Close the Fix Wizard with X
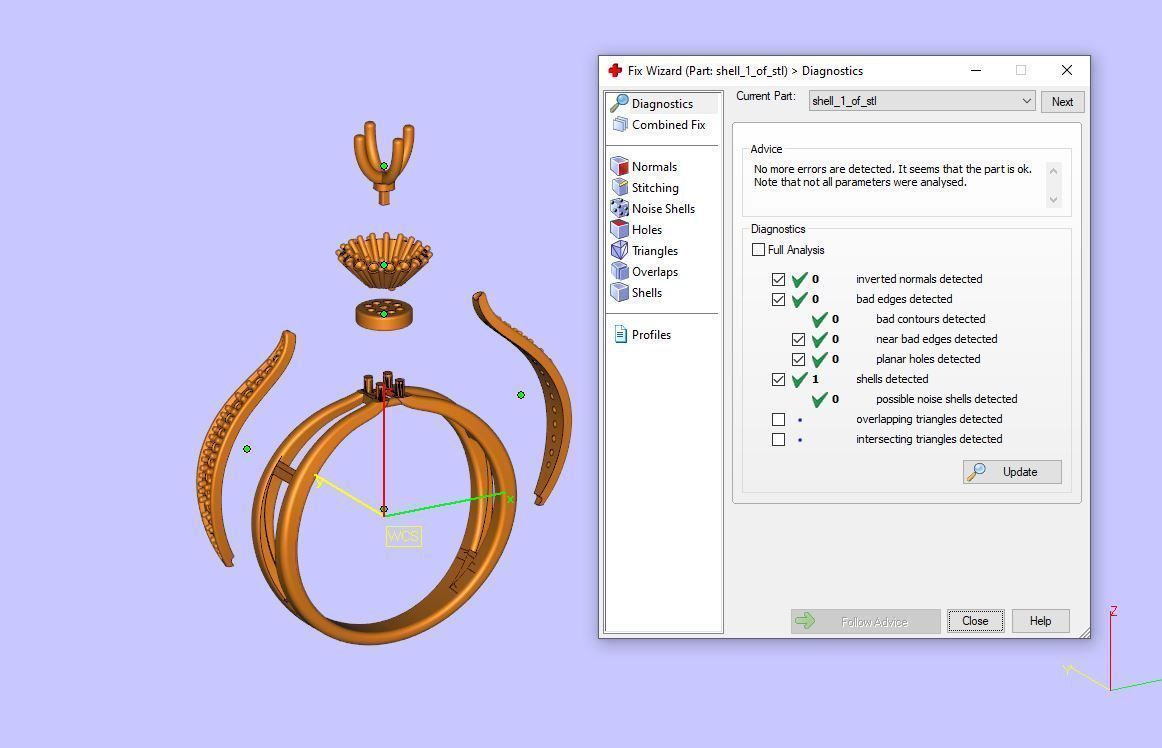This screenshot has height=748, width=1162. click(1066, 70)
